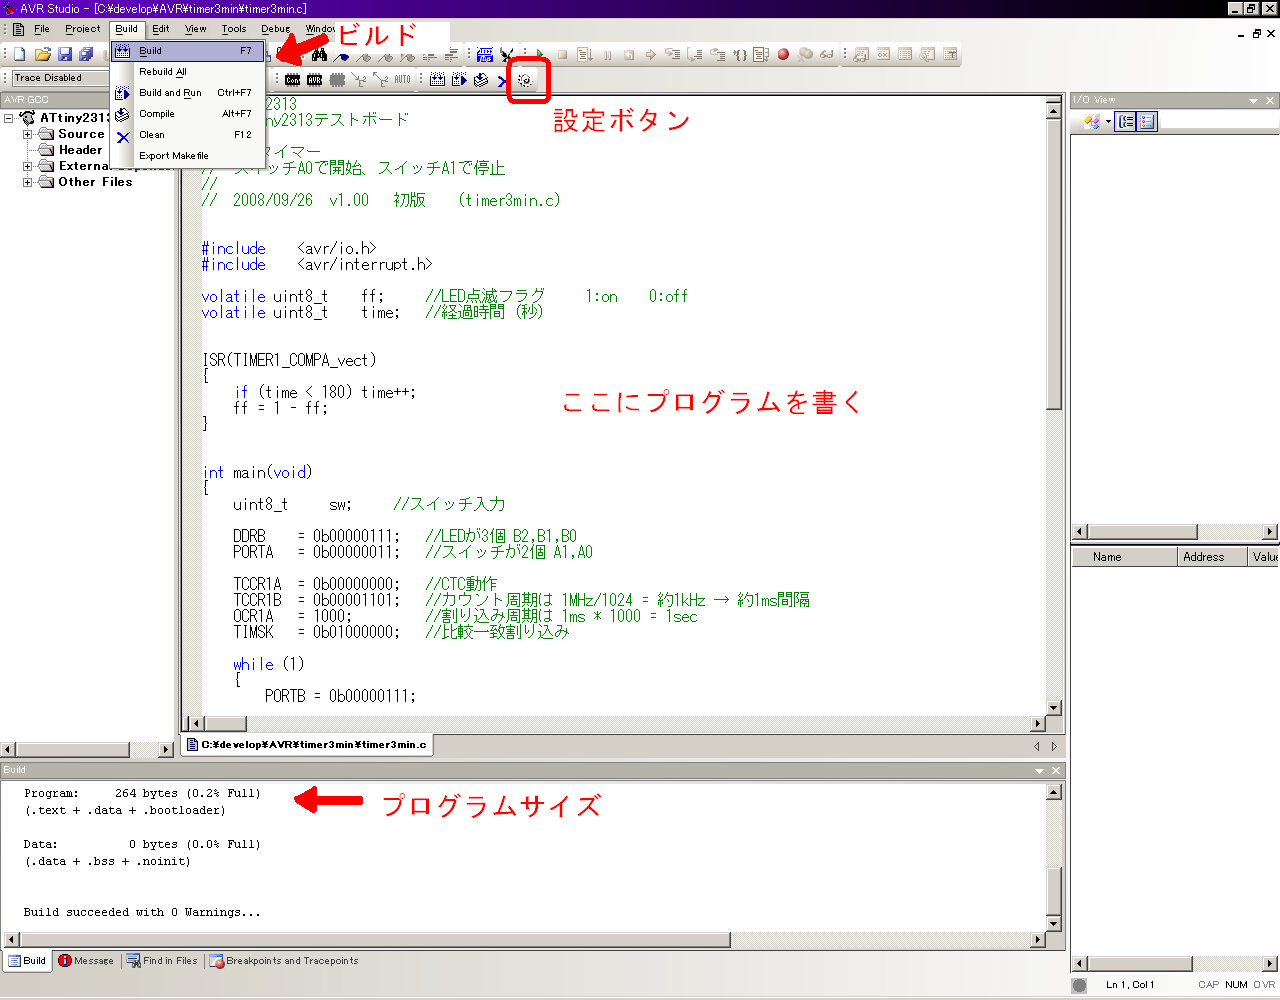This screenshot has width=1280, height=1000.
Task: Toggle the Watch window icon
Action: coord(860,54)
